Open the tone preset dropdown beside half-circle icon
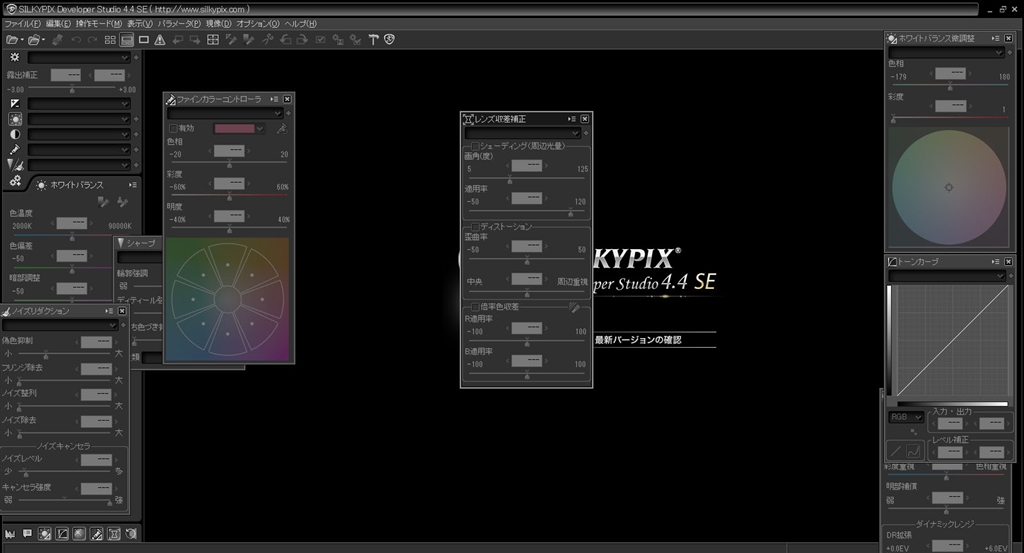The image size is (1024, 553). point(79,134)
